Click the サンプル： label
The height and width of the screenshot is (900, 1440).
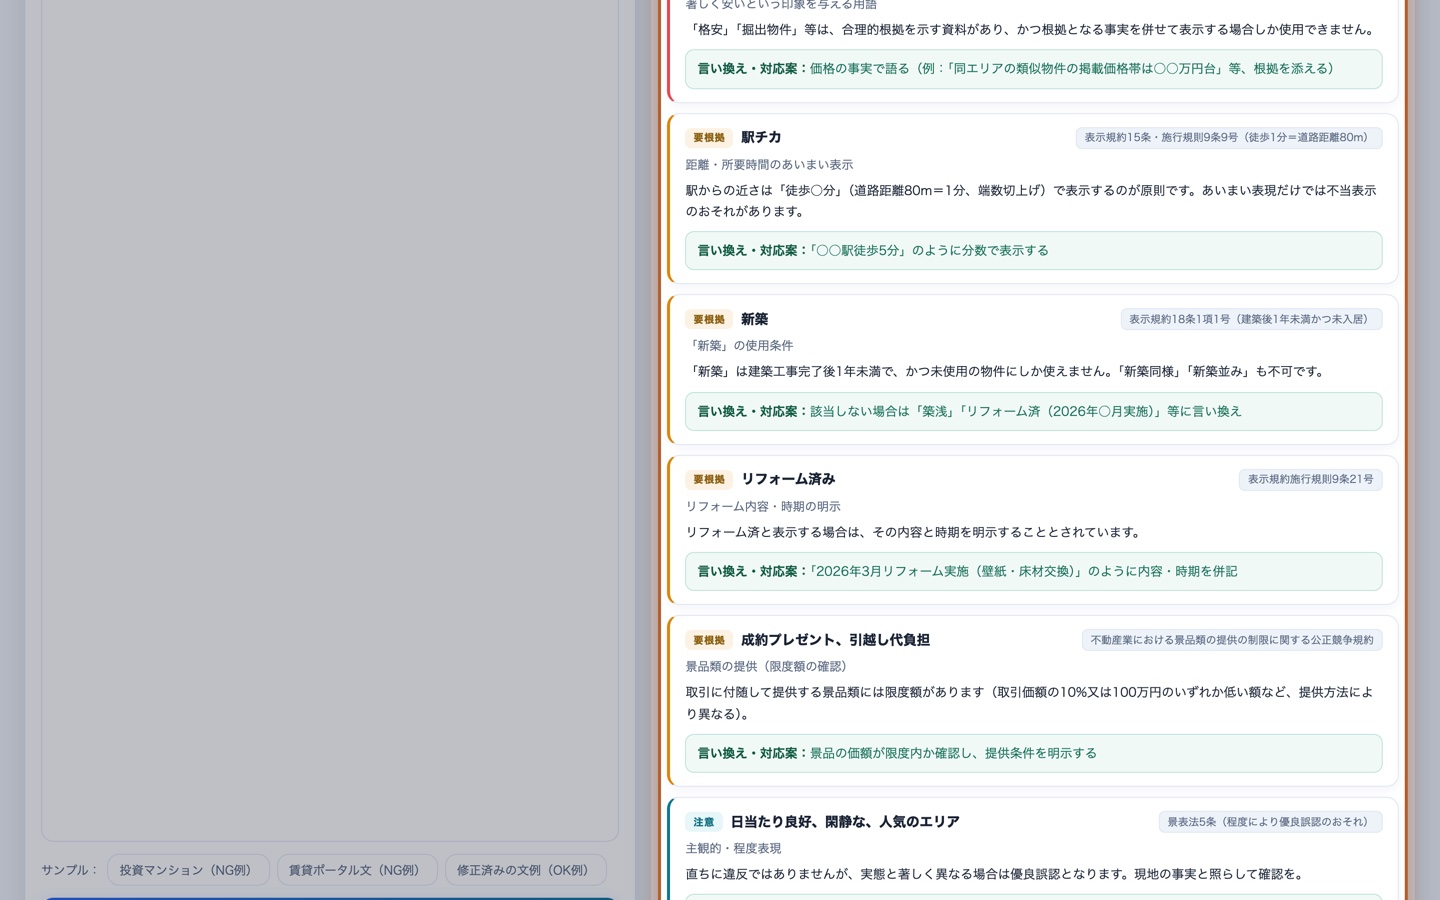pyautogui.click(x=71, y=870)
